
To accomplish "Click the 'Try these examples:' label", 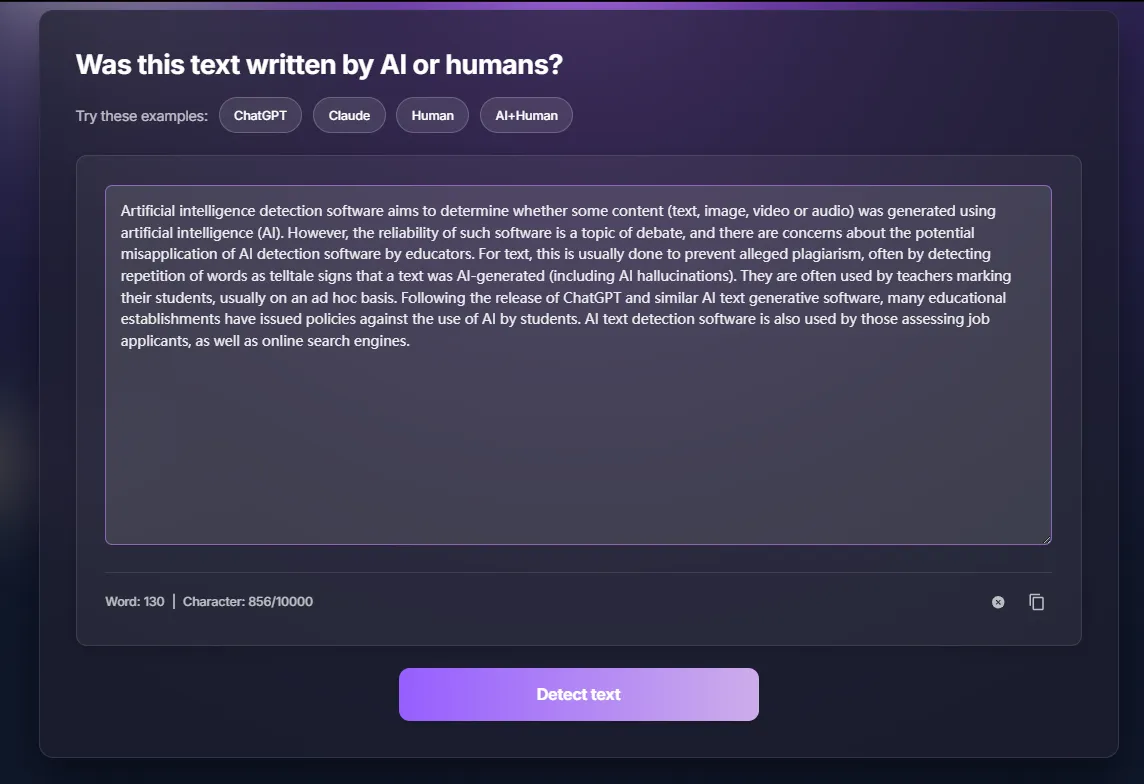I will tap(142, 116).
